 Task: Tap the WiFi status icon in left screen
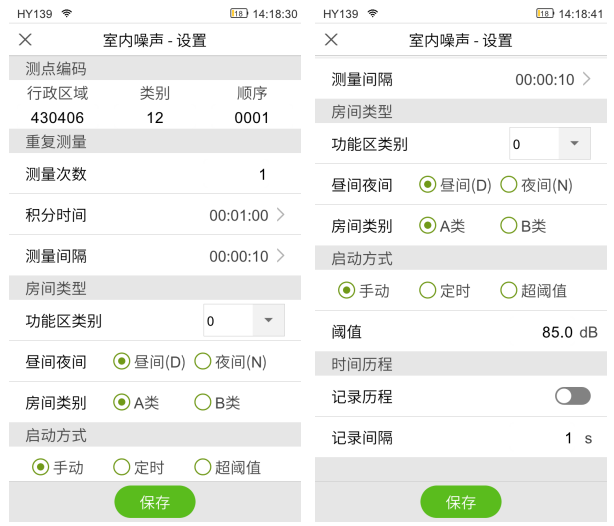click(x=67, y=14)
